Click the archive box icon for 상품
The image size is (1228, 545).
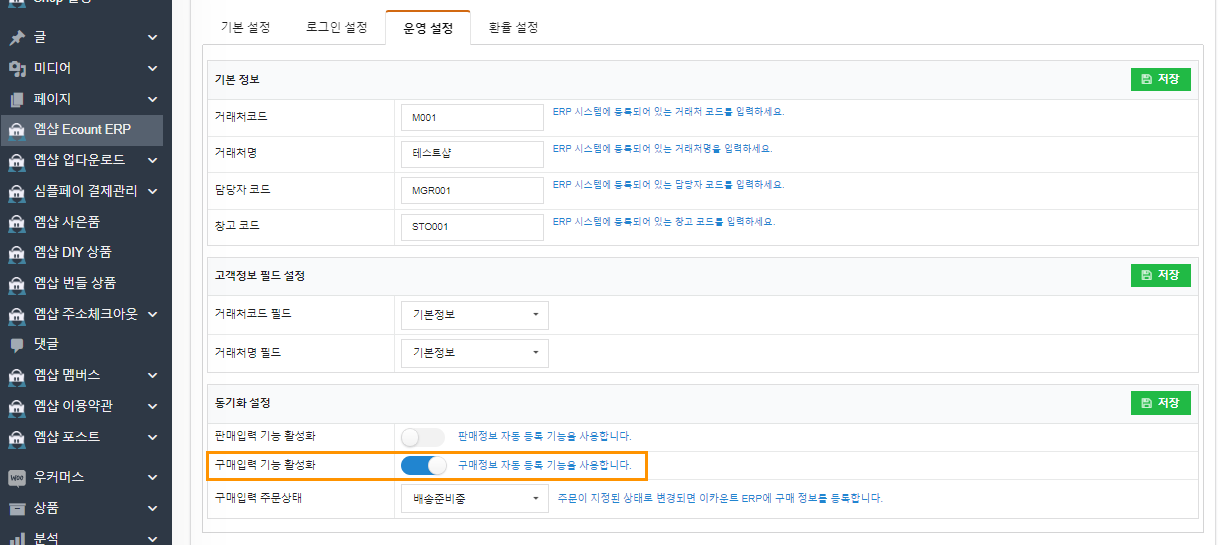coord(16,508)
